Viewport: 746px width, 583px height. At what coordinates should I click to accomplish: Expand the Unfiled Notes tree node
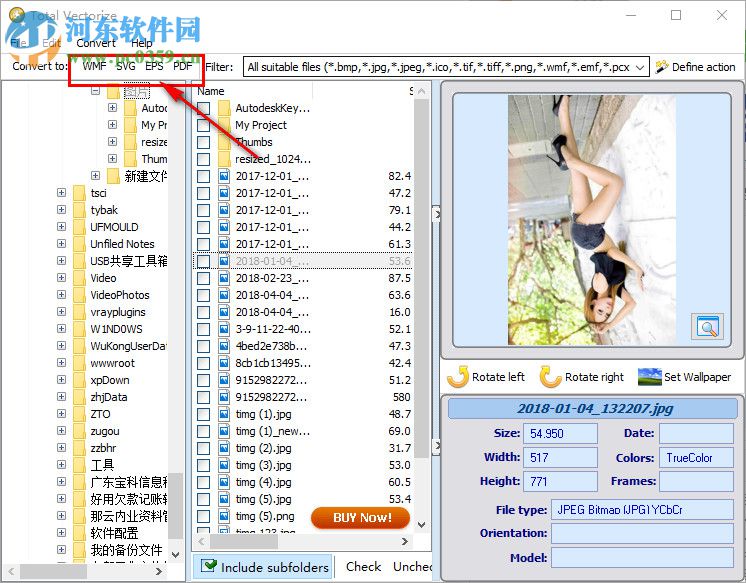tap(61, 244)
